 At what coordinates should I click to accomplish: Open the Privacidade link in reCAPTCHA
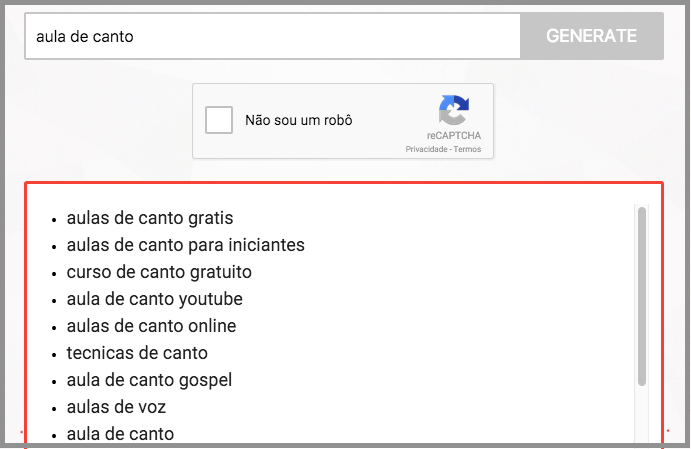pos(426,149)
